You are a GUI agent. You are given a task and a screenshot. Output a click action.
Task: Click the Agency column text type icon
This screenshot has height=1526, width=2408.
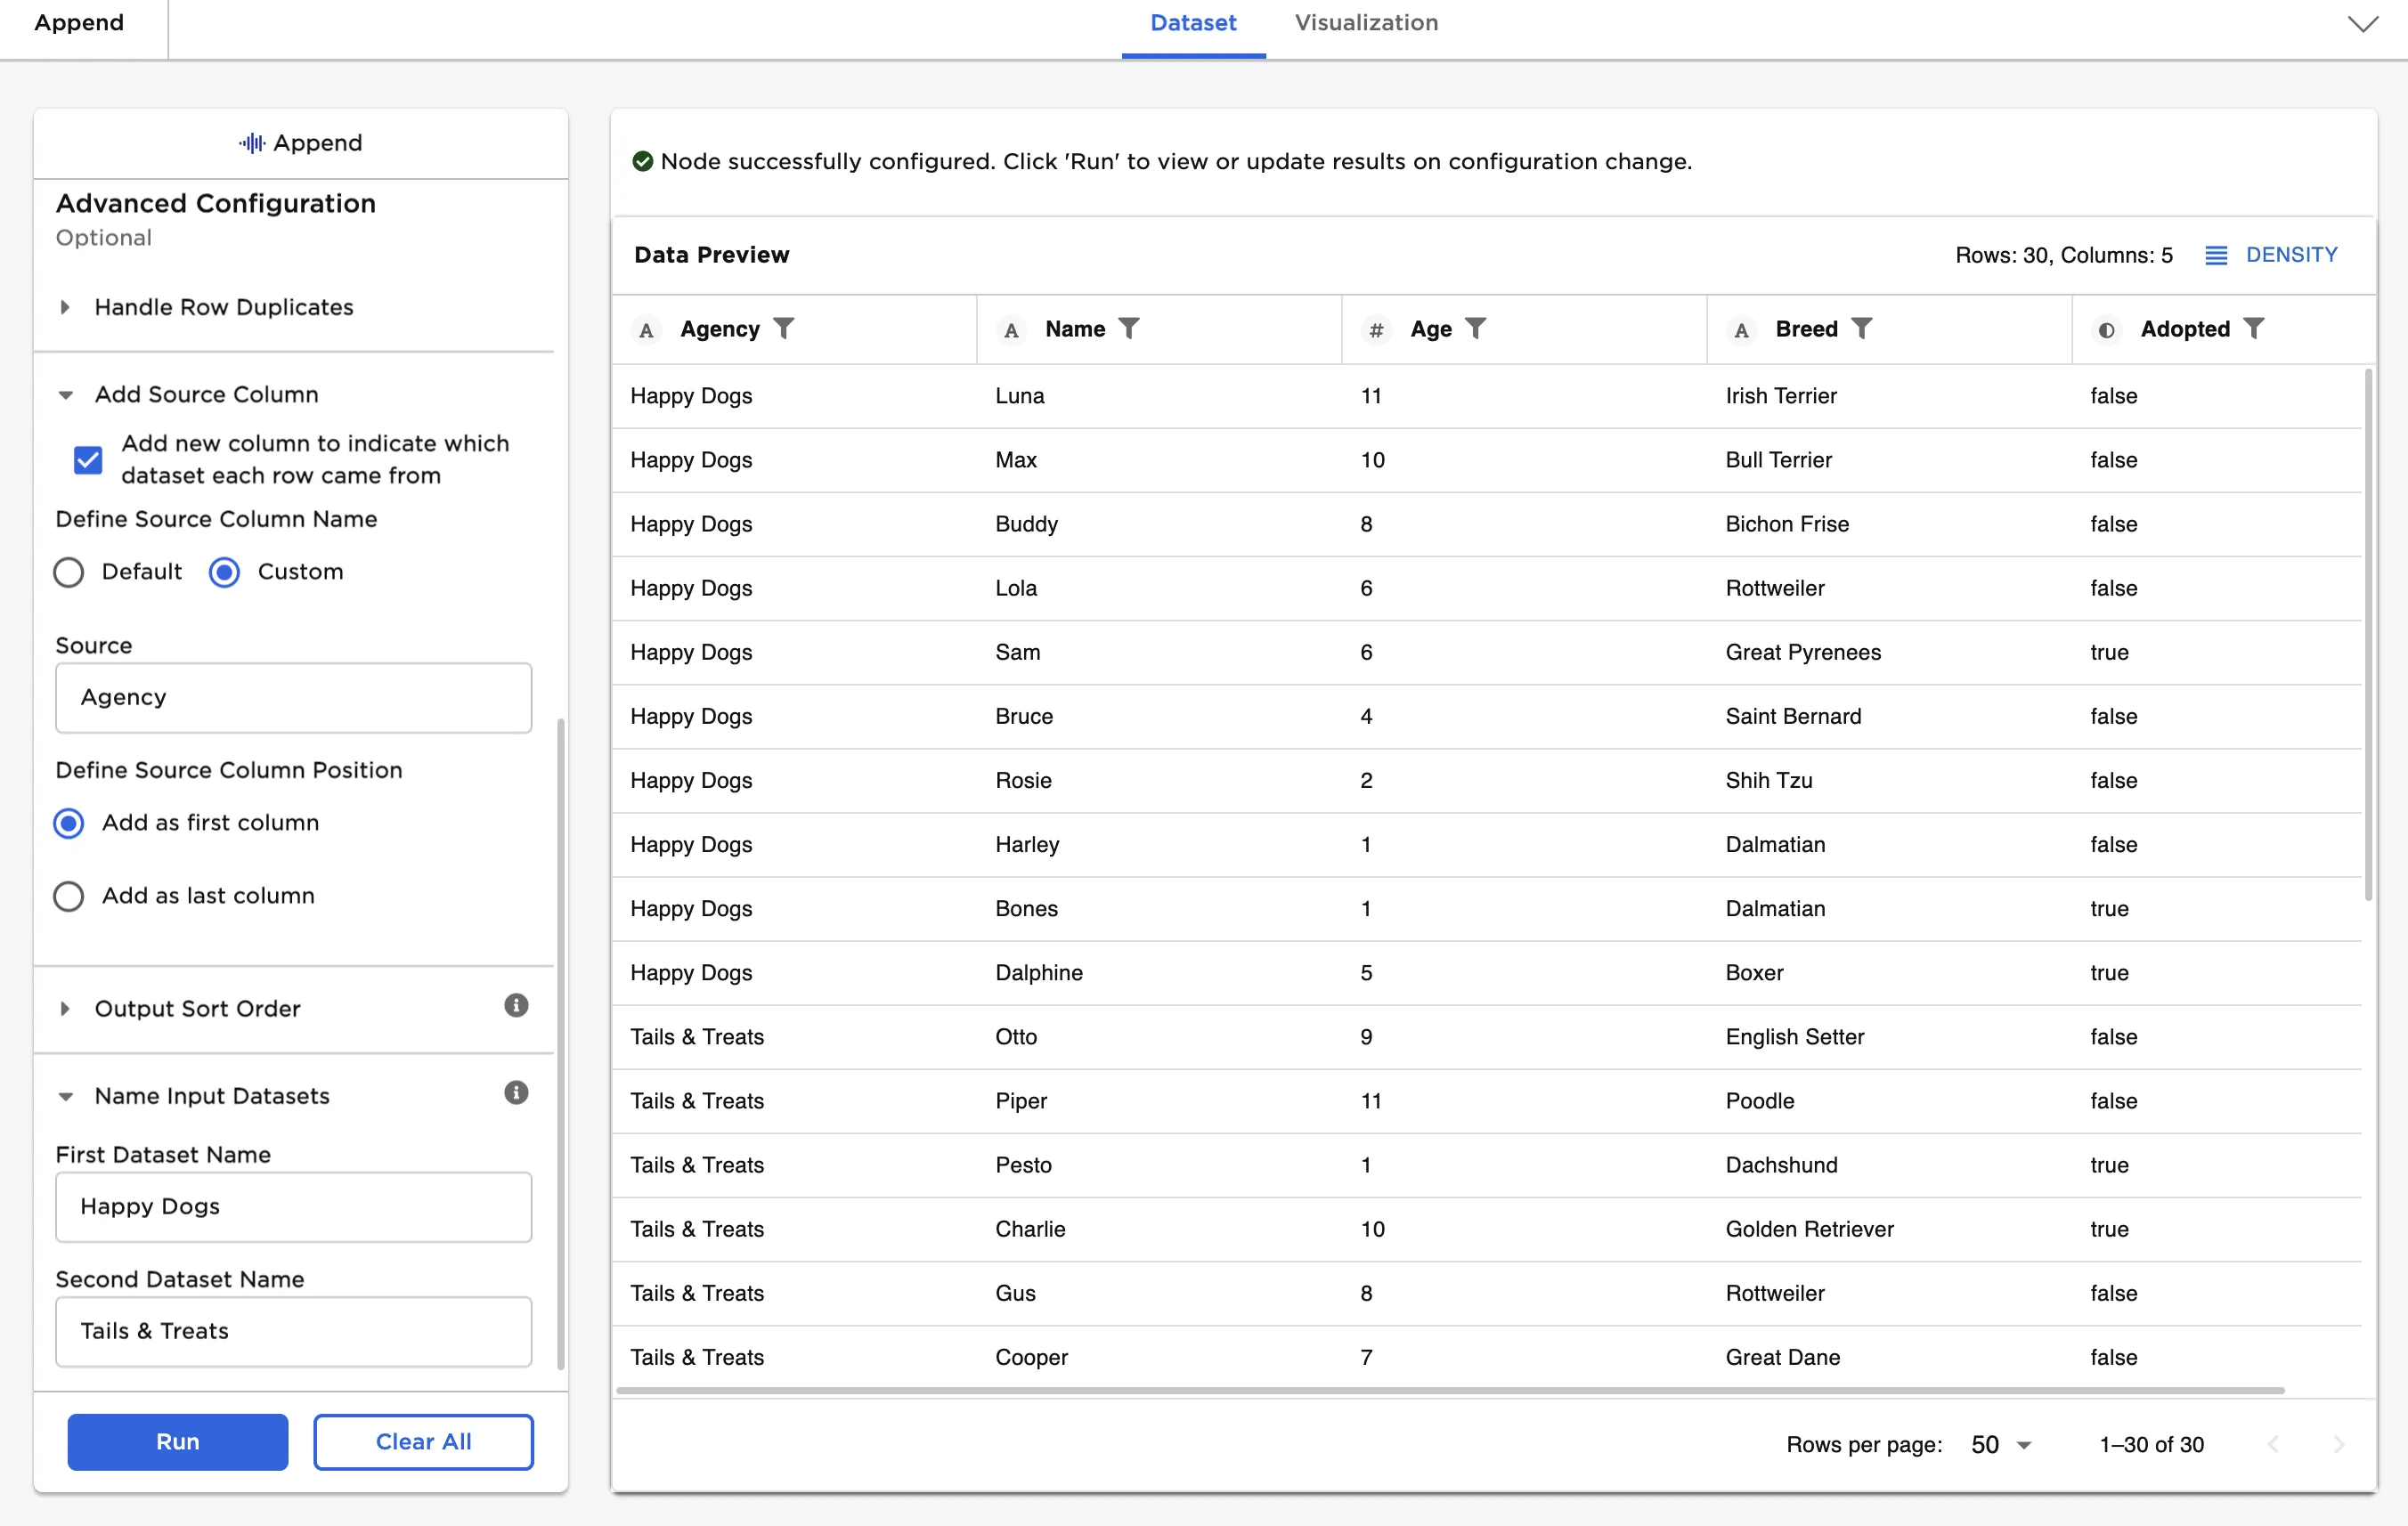[x=647, y=330]
